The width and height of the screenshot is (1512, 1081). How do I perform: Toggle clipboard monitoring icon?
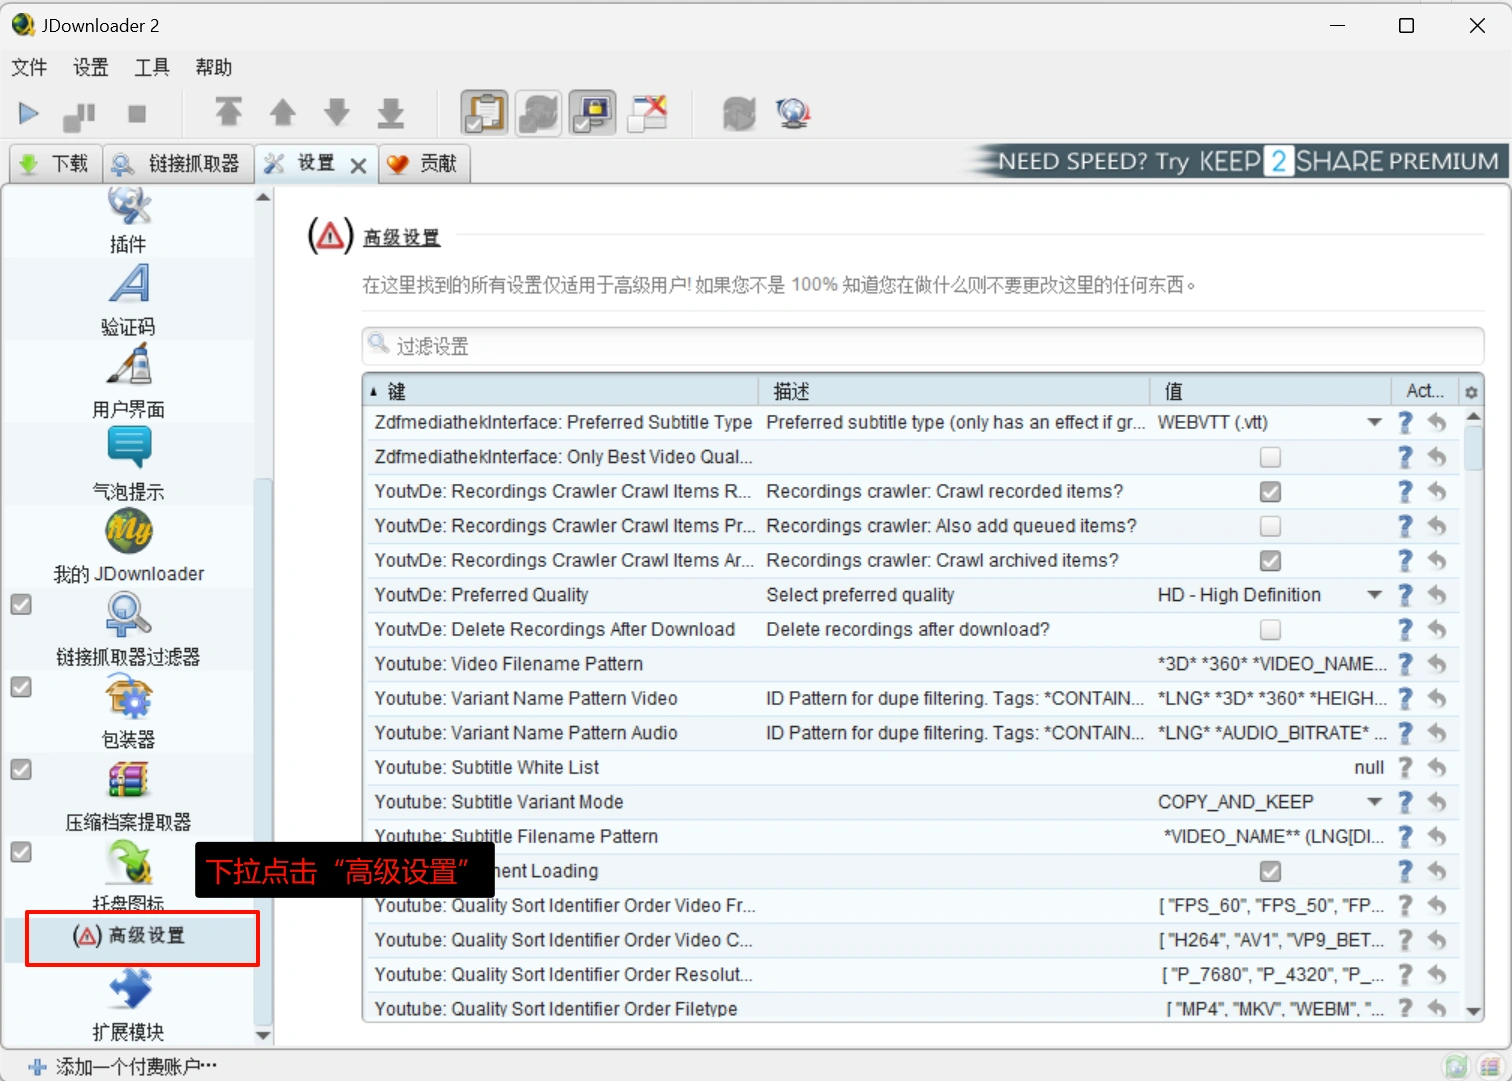point(485,112)
